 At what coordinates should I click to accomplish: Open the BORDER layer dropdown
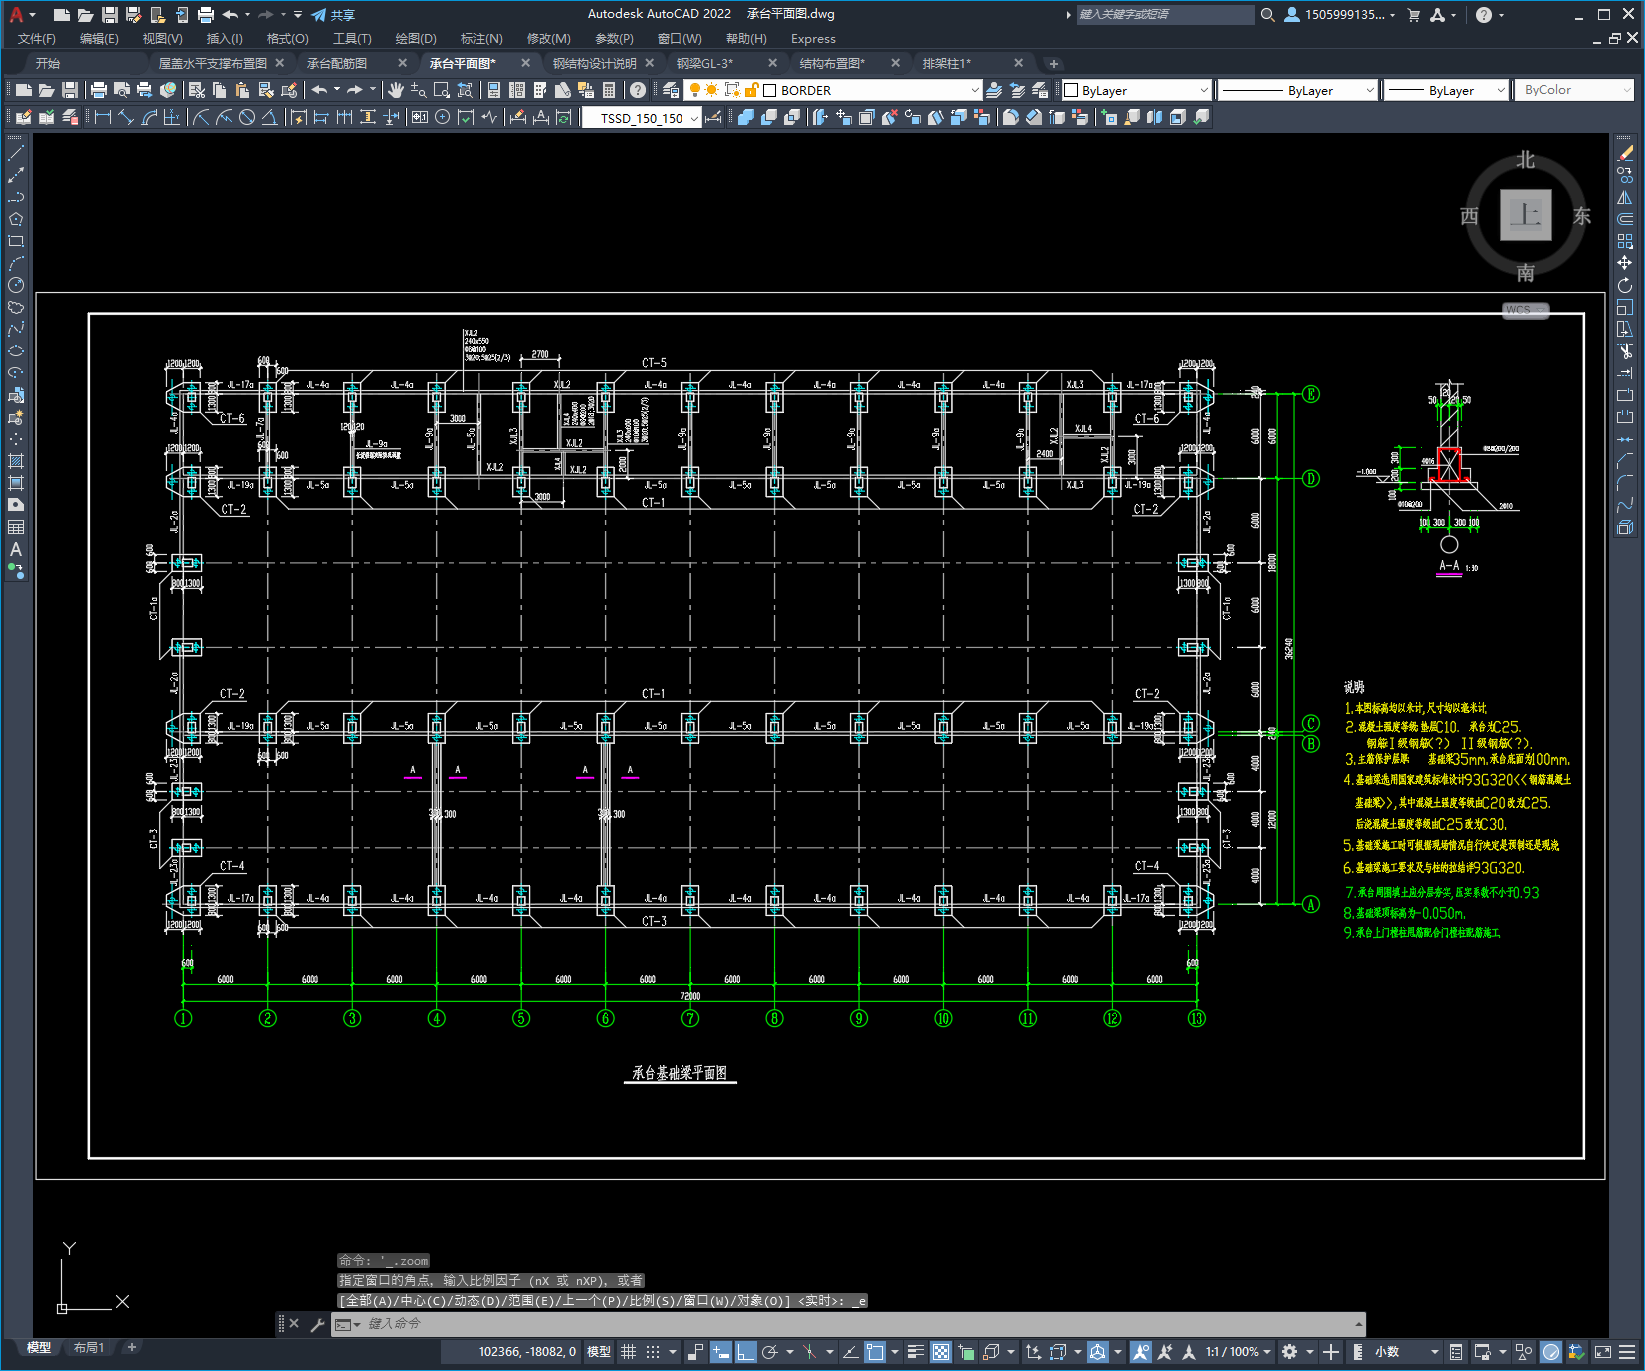point(975,90)
